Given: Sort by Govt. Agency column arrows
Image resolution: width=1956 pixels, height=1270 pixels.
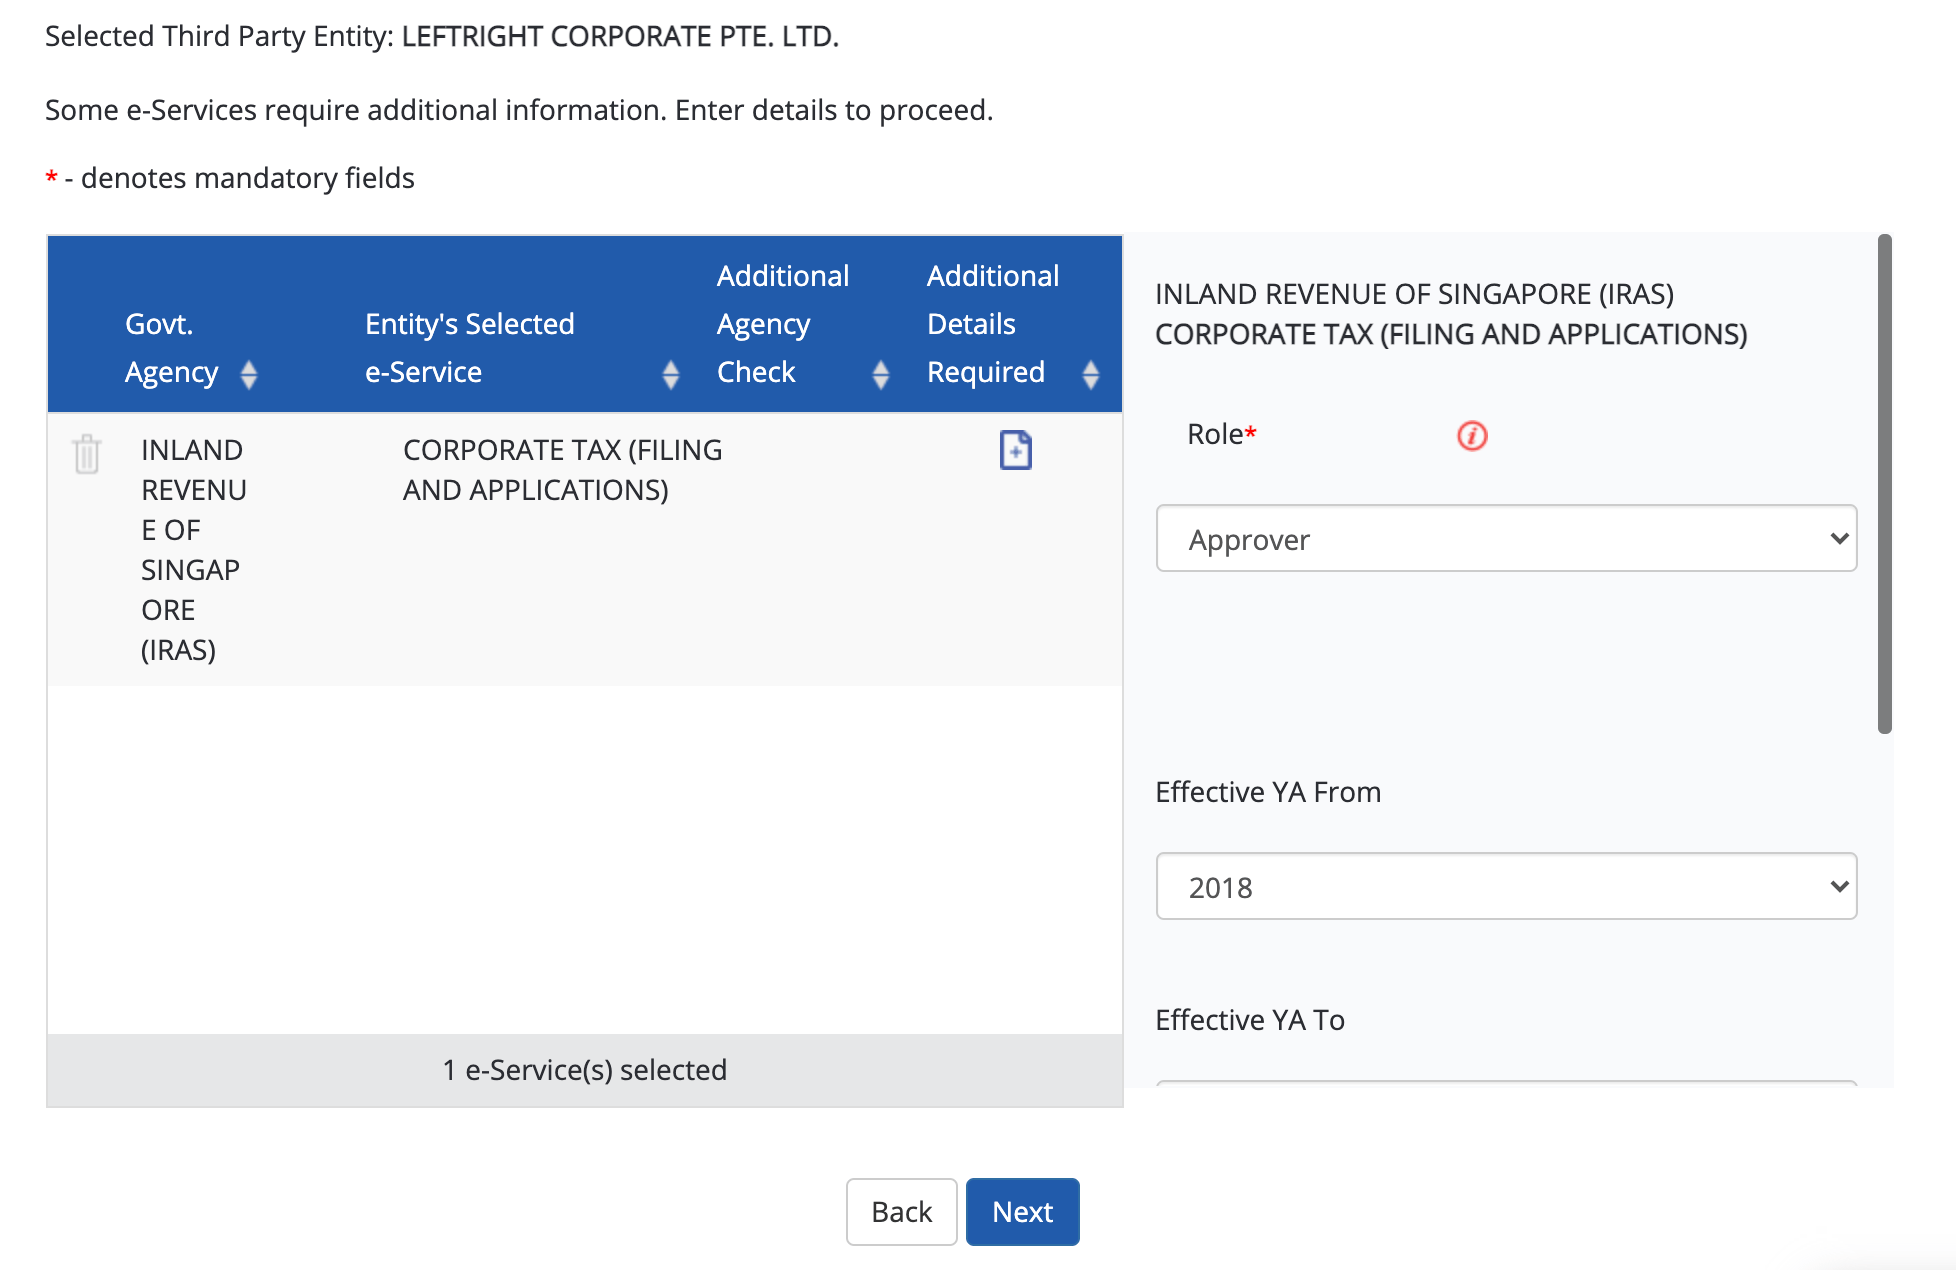Looking at the screenshot, I should [249, 375].
